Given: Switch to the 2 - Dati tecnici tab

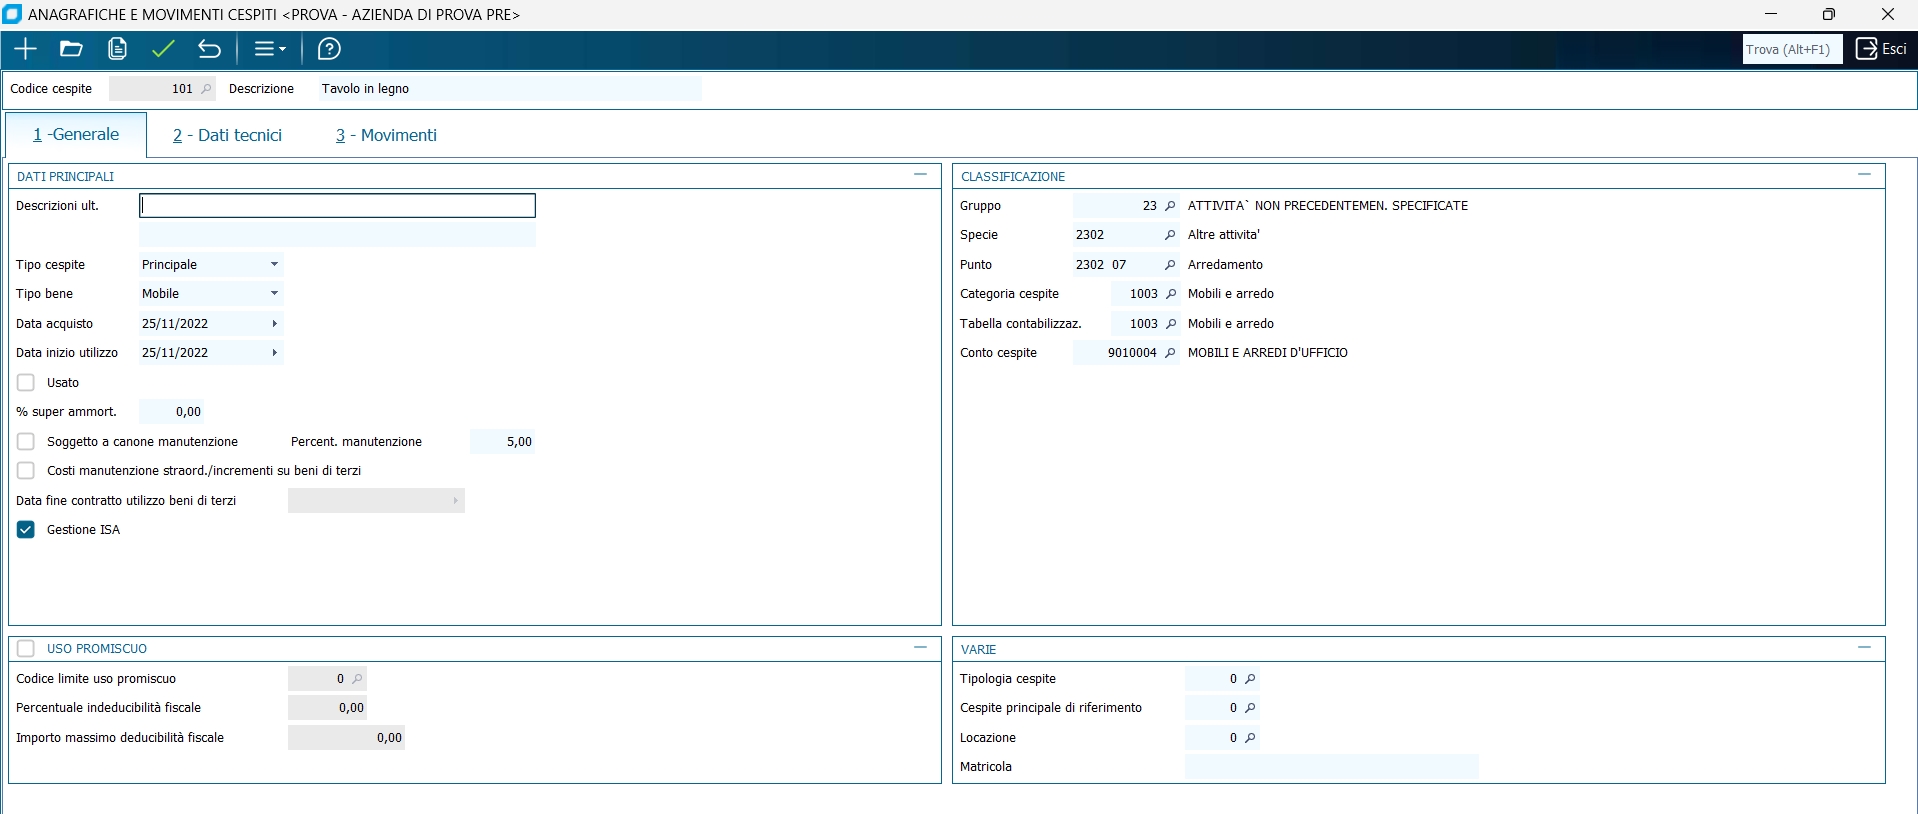Looking at the screenshot, I should pyautogui.click(x=227, y=135).
